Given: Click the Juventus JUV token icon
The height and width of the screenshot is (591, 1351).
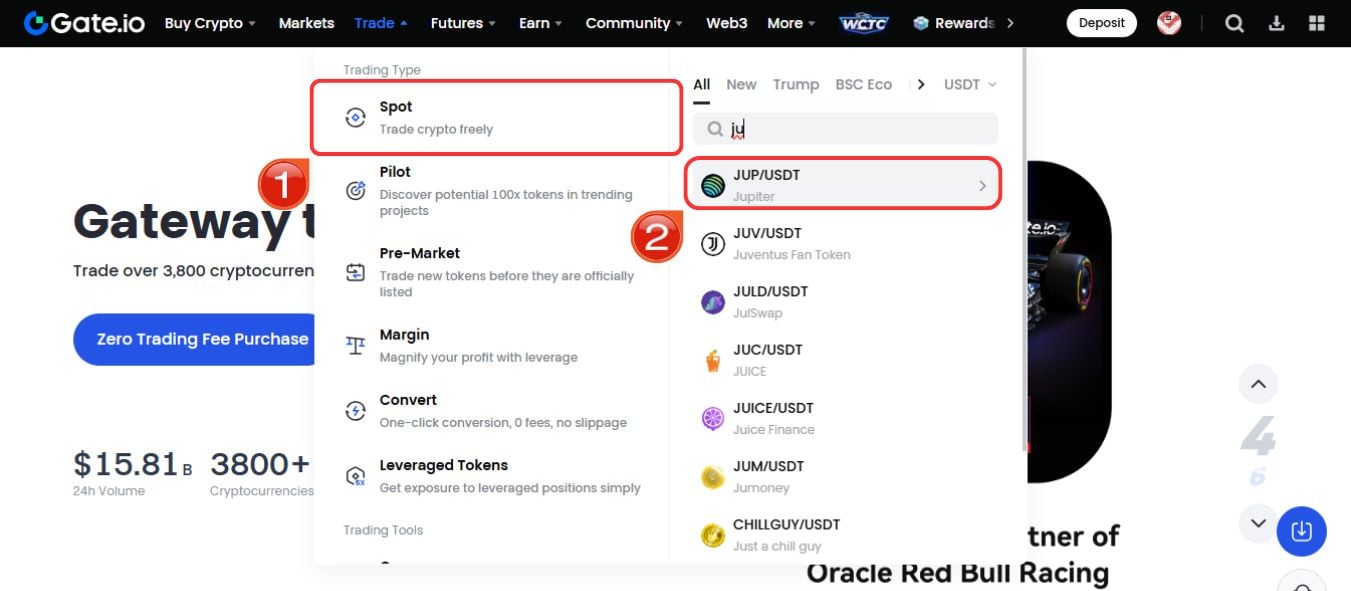Looking at the screenshot, I should click(713, 244).
